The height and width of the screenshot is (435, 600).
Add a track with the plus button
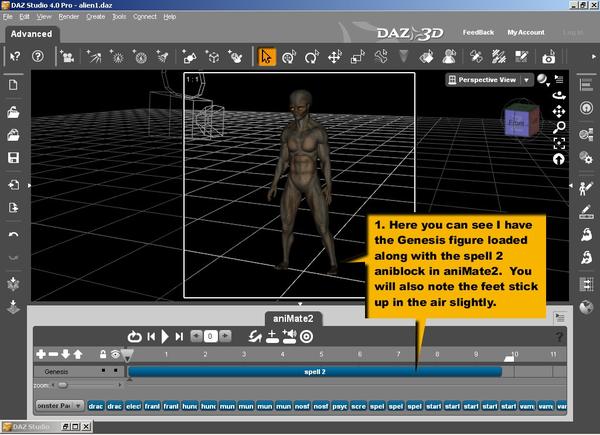pyautogui.click(x=41, y=354)
